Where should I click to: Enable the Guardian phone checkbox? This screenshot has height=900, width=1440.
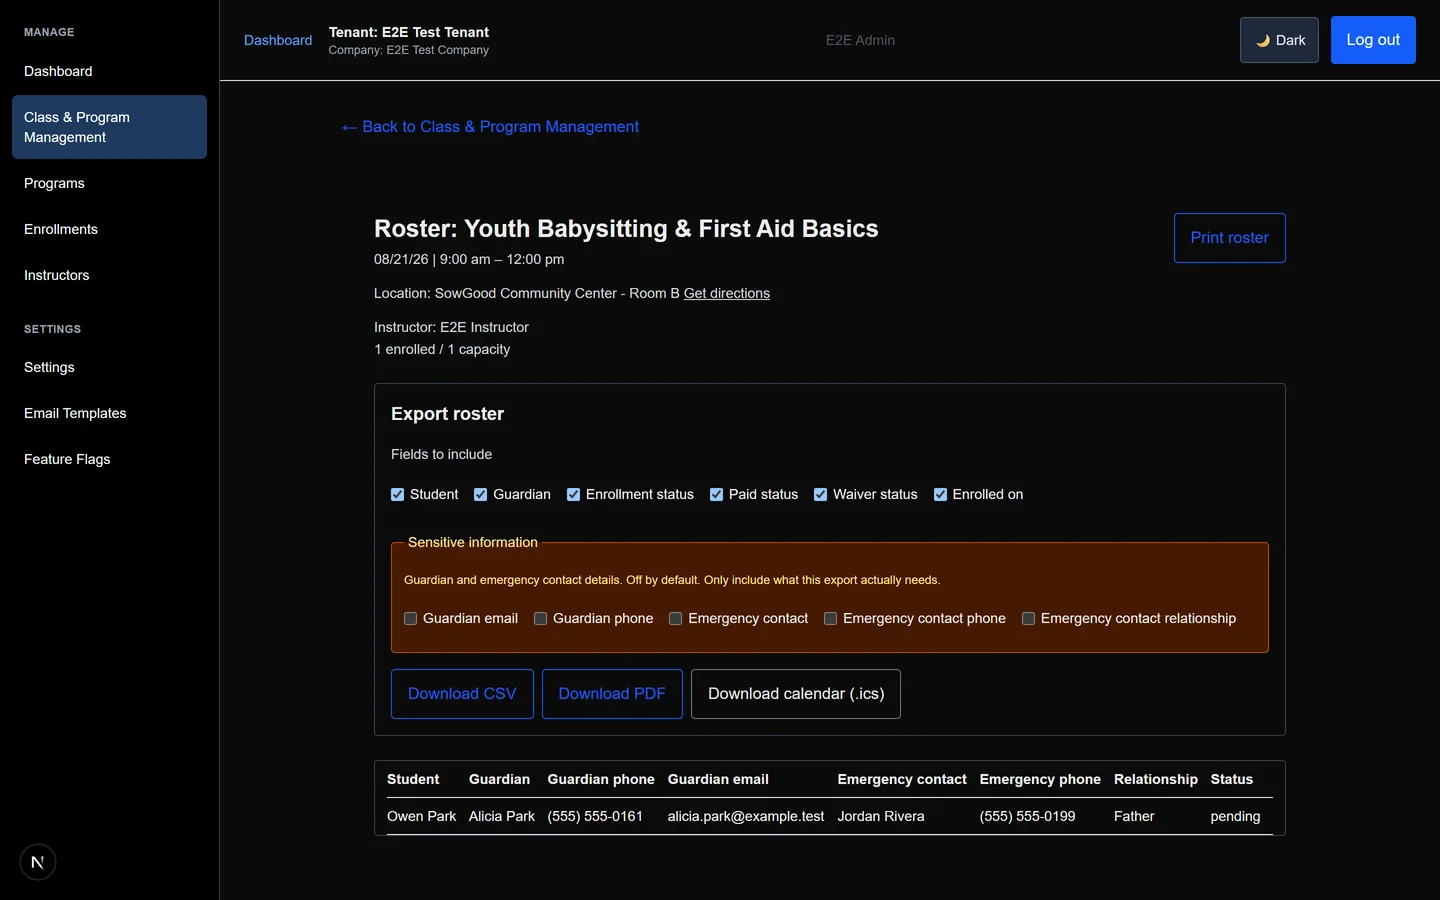click(541, 619)
